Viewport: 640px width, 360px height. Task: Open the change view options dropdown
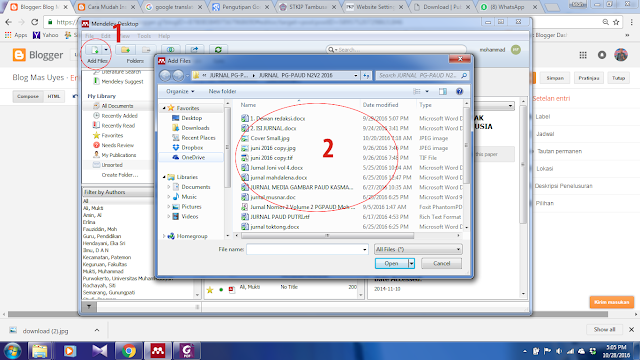pos(427,91)
